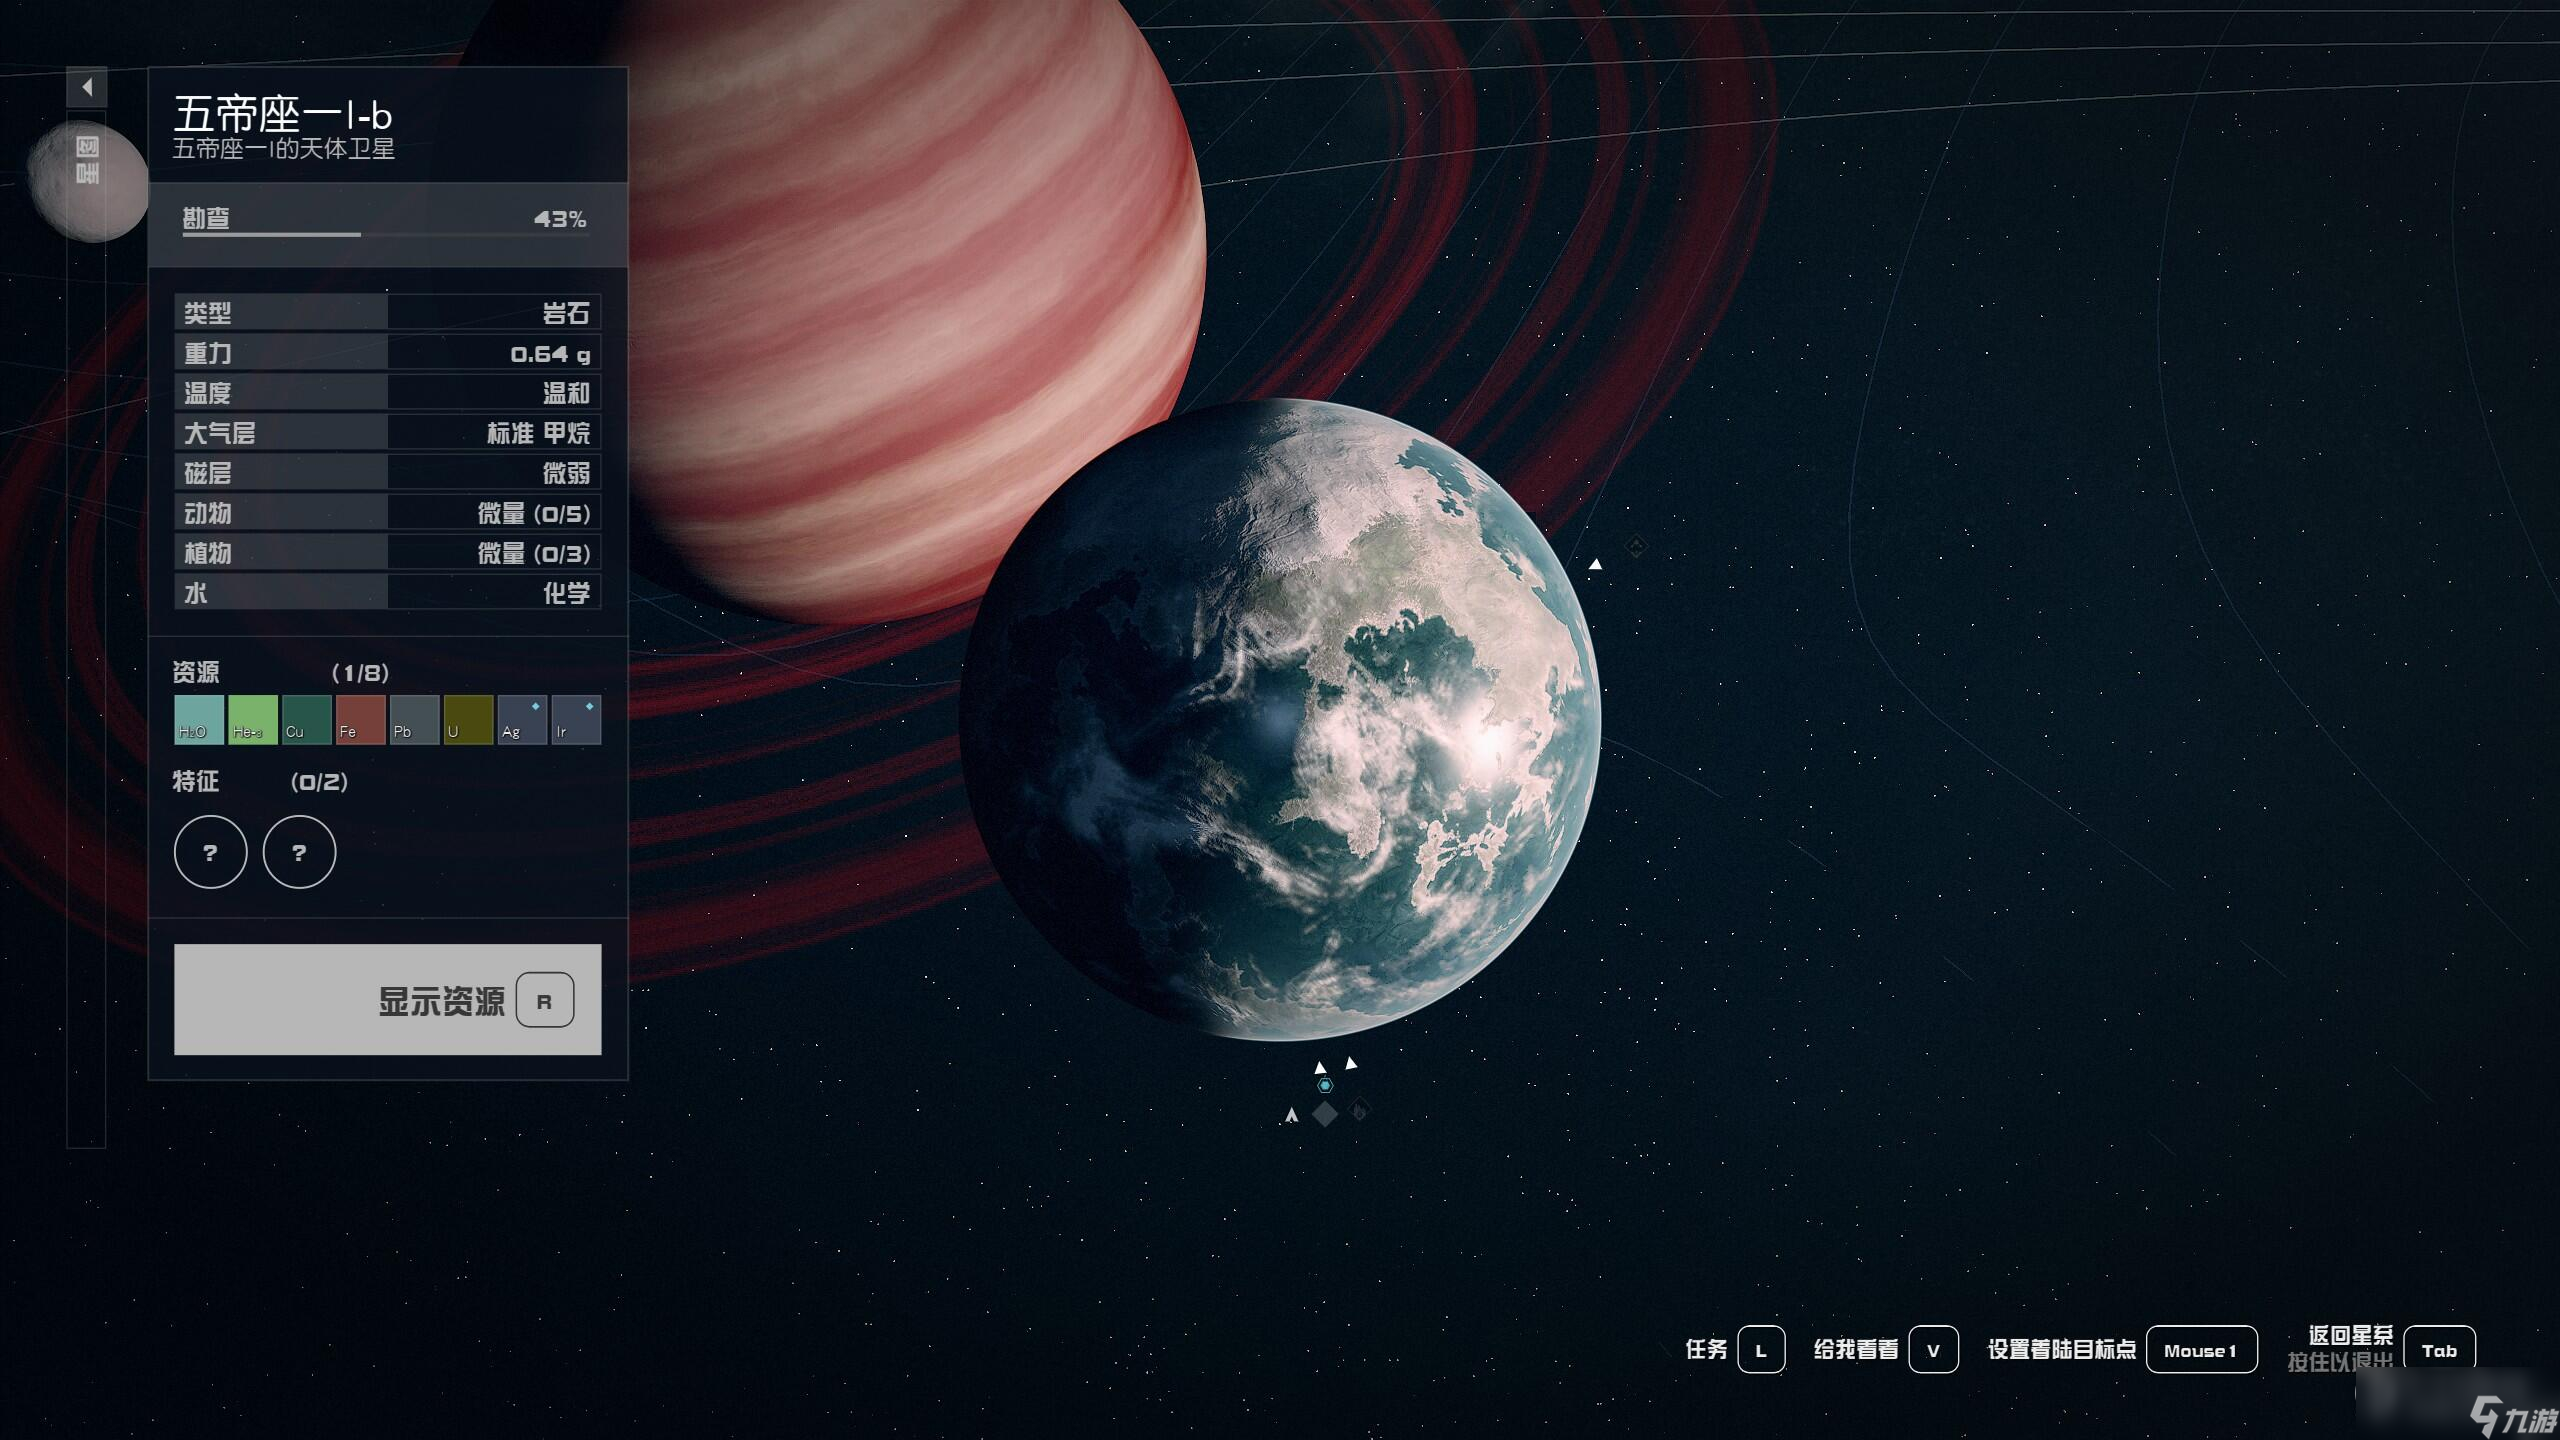Select the H2O water resource tile
The image size is (2560, 1440).
pos(198,720)
